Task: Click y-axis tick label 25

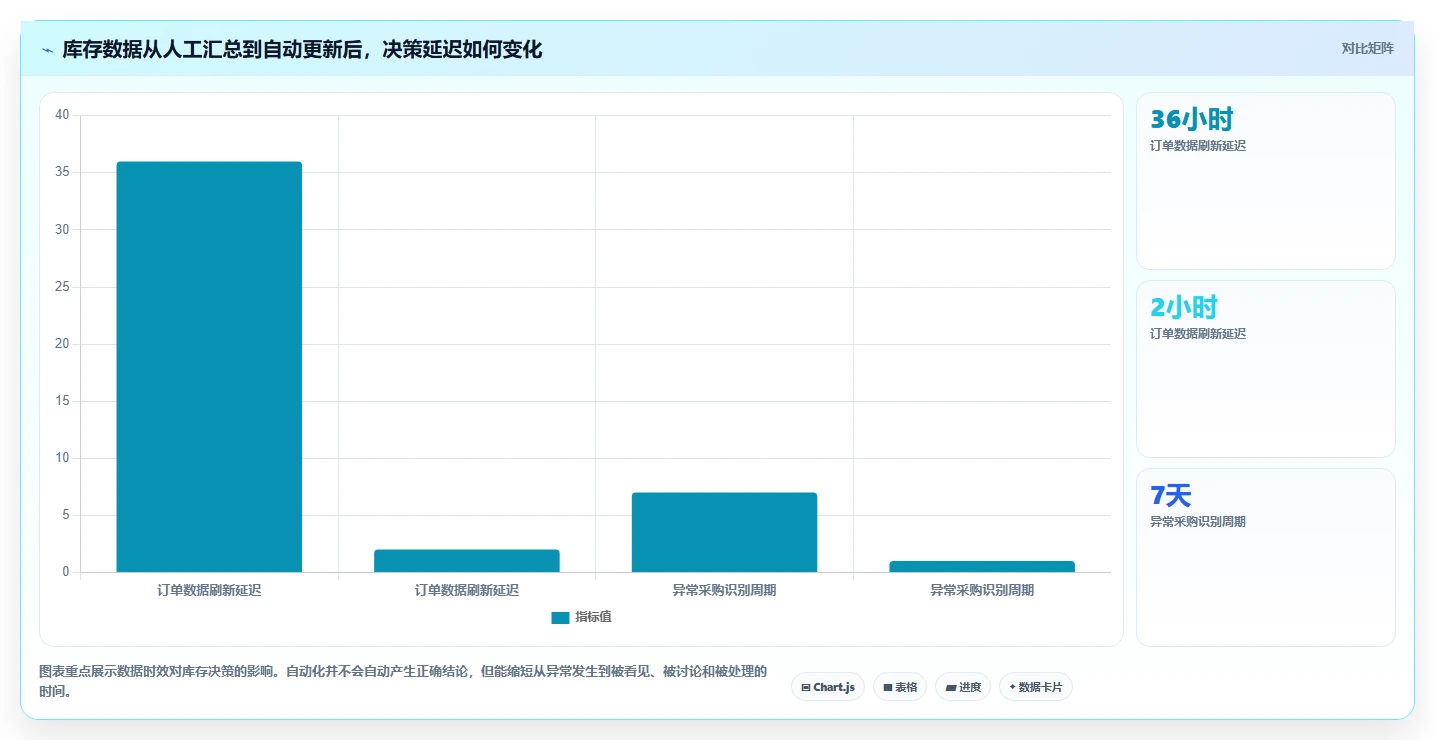Action: (x=62, y=287)
